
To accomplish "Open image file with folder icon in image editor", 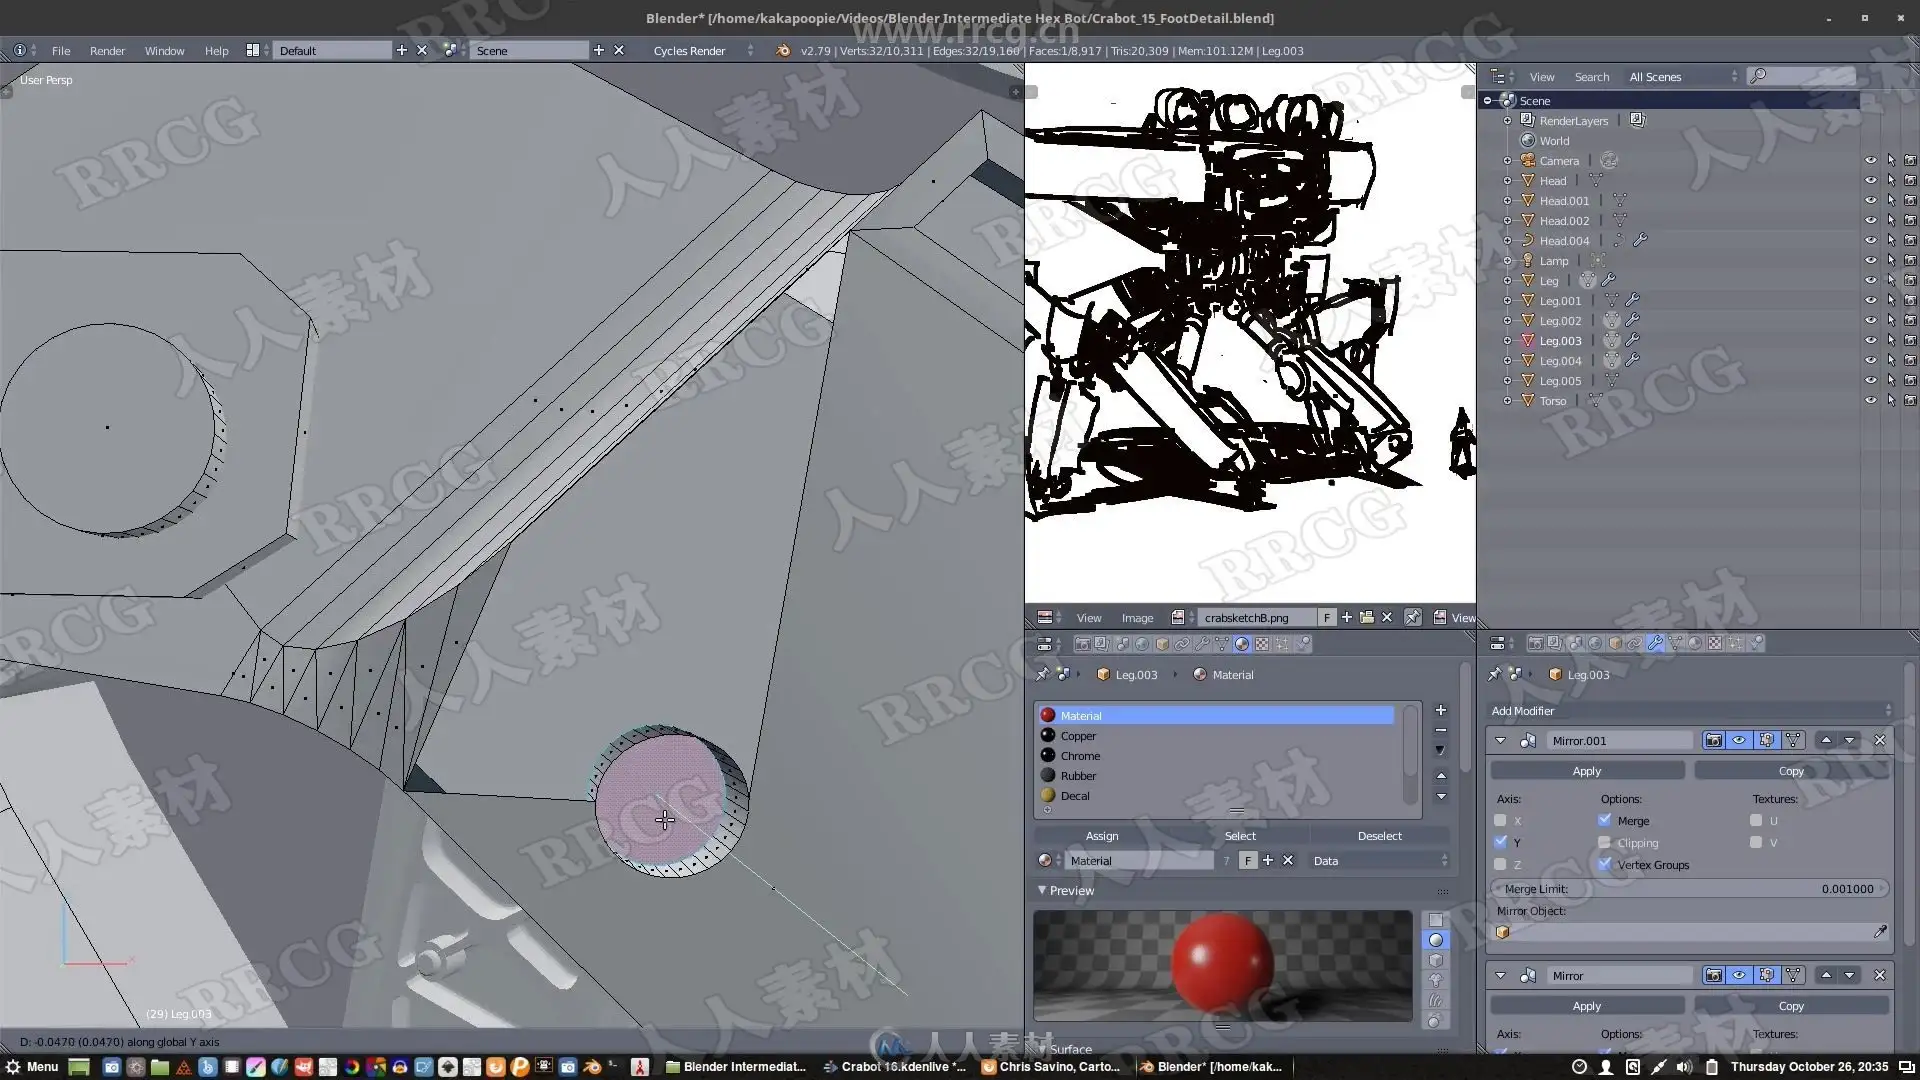I will click(x=1367, y=617).
